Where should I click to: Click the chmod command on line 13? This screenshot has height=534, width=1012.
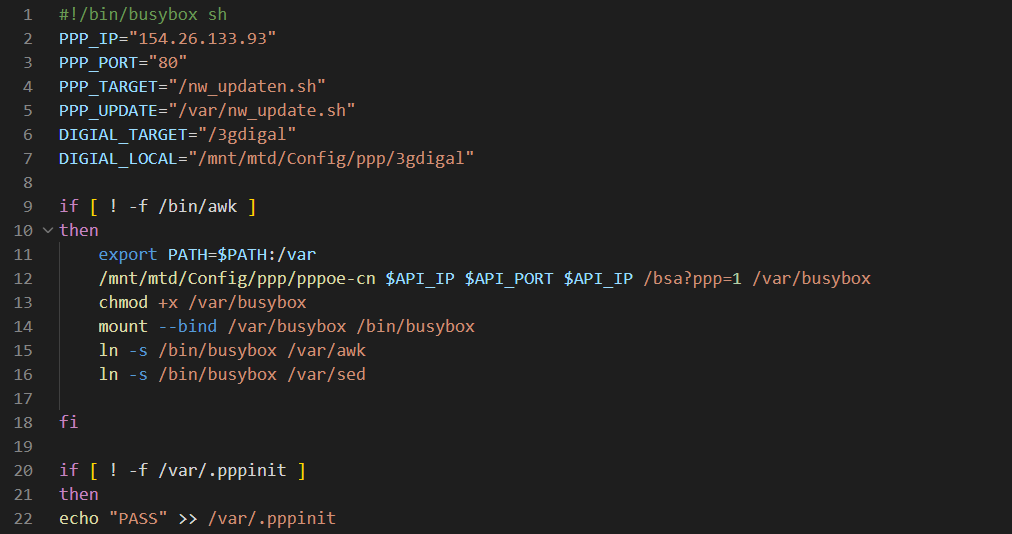pos(123,302)
